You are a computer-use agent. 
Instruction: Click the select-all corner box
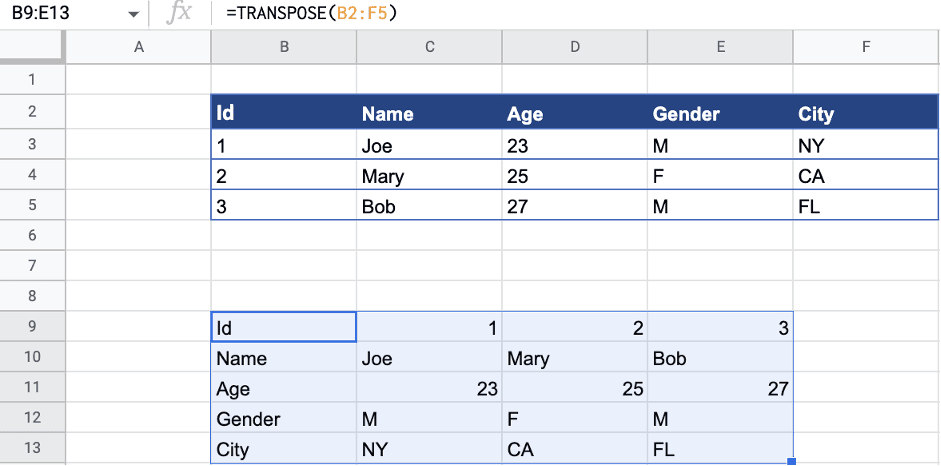click(32, 47)
